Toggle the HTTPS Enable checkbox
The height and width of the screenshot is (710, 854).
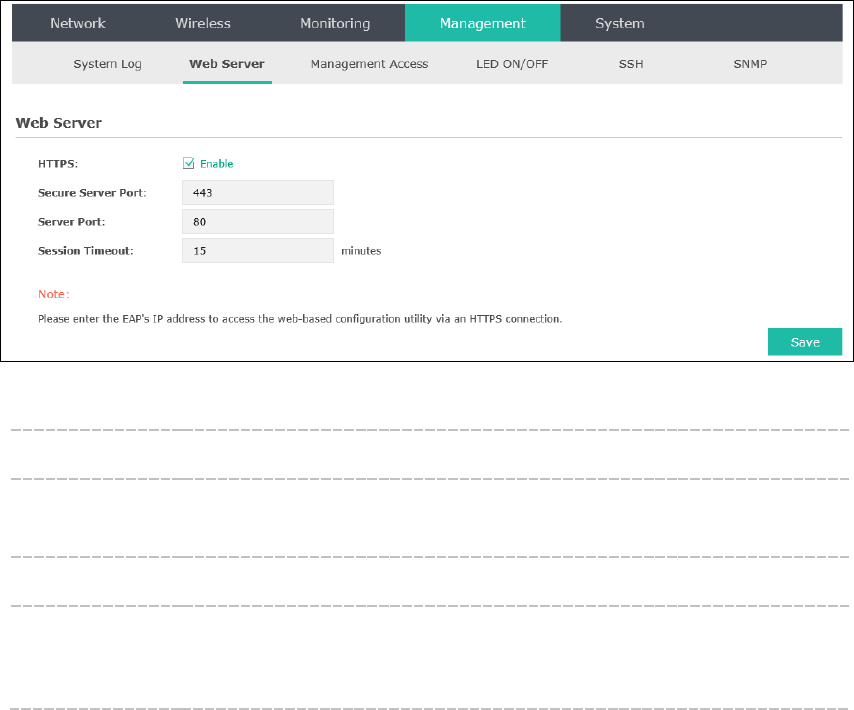click(x=188, y=163)
